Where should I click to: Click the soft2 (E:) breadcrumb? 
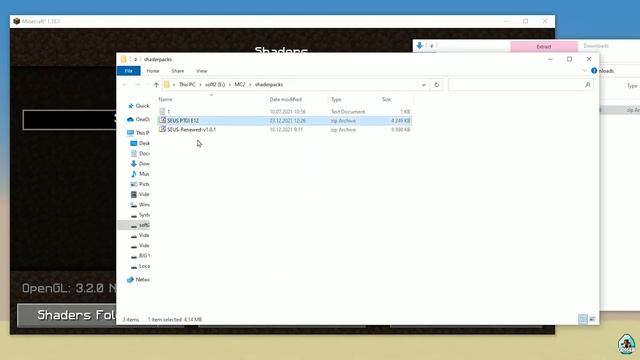click(215, 84)
